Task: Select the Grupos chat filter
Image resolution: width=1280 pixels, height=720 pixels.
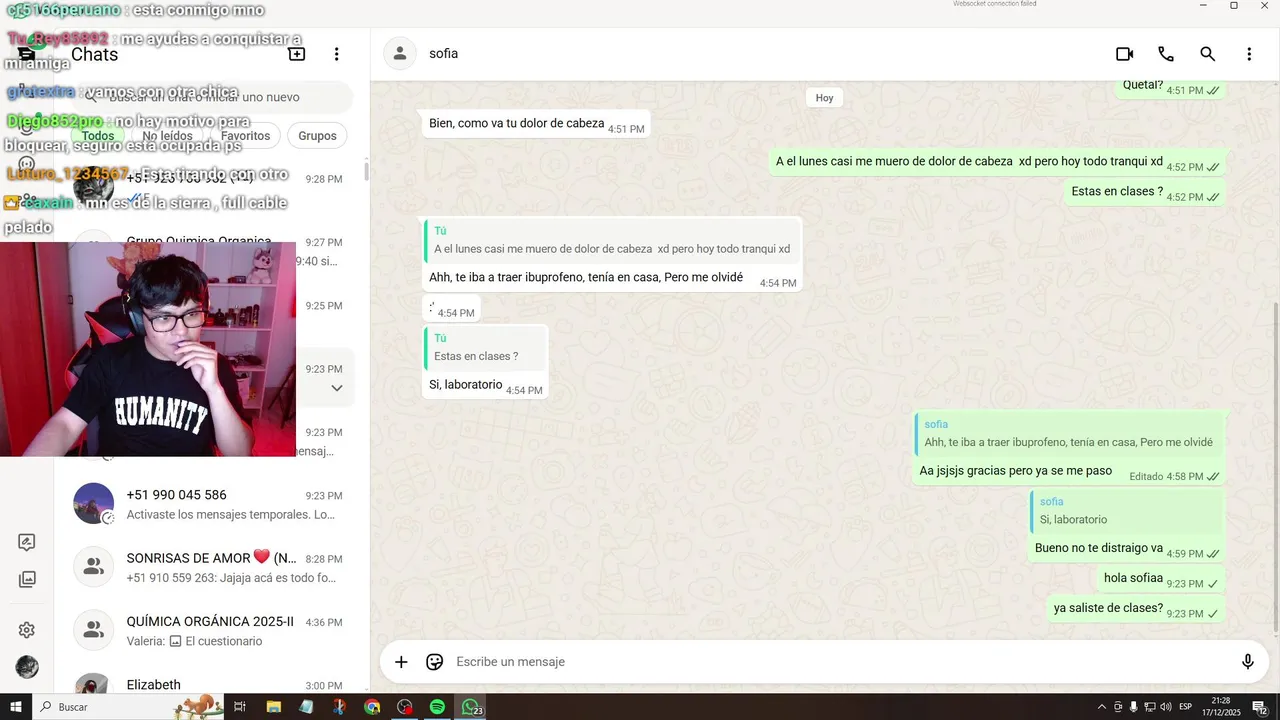Action: pyautogui.click(x=317, y=136)
